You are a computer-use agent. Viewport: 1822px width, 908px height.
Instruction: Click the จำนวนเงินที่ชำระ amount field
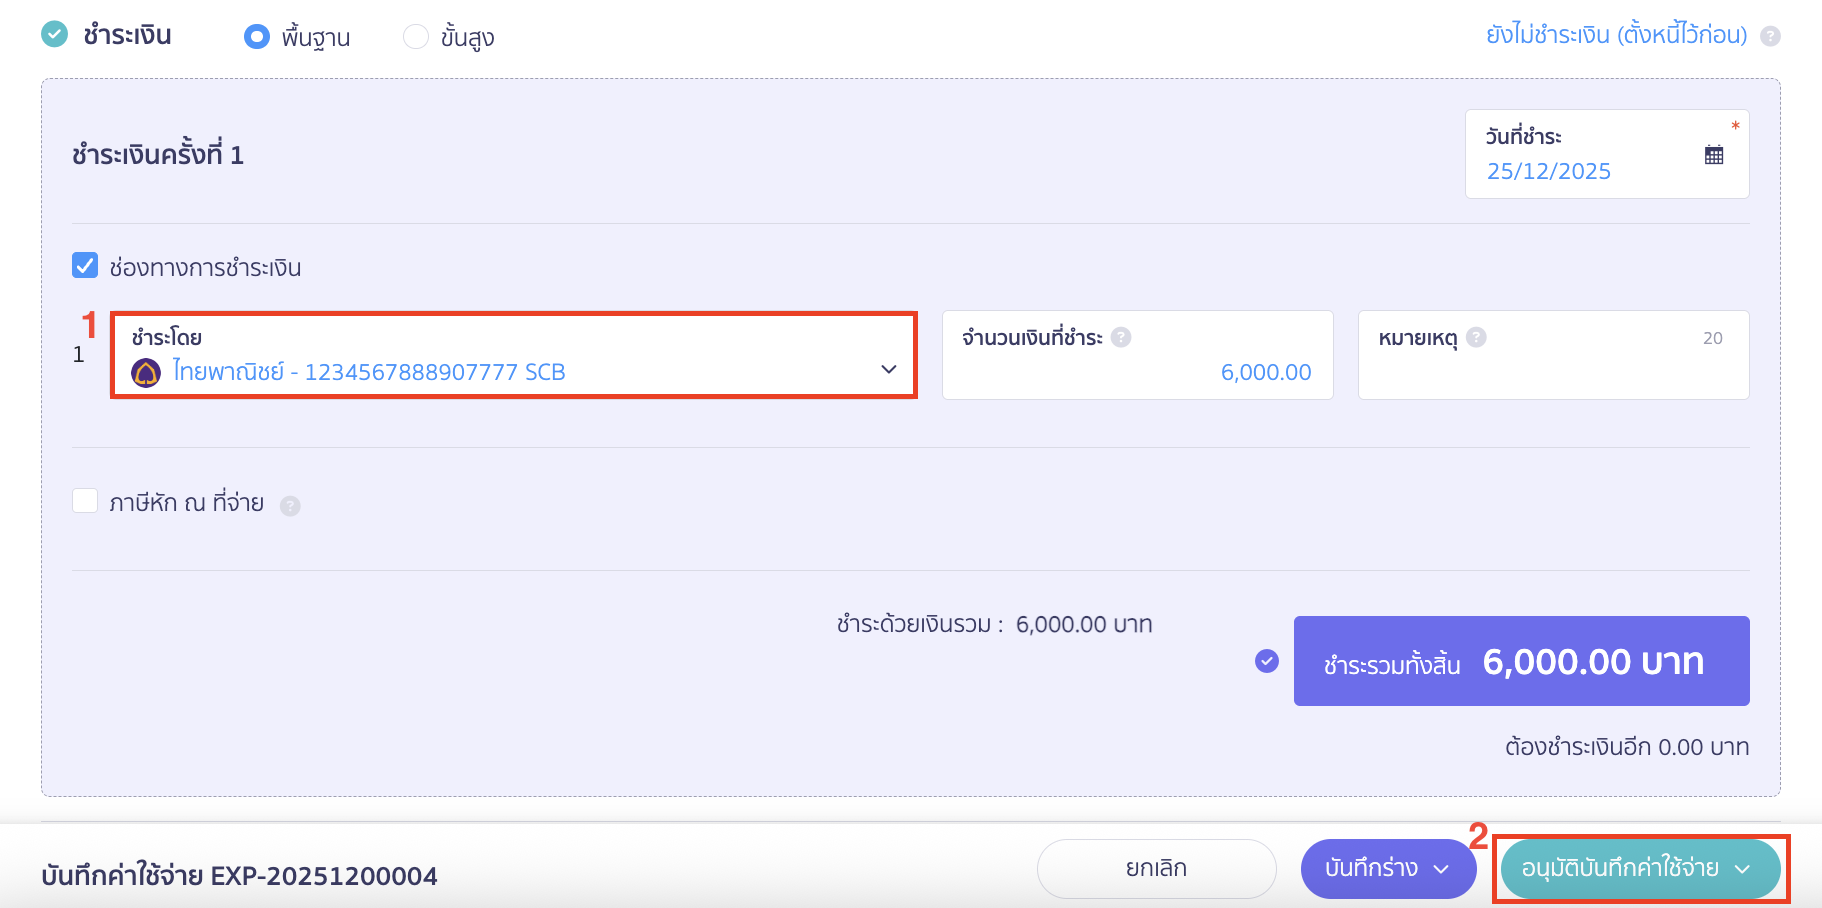pos(1137,371)
